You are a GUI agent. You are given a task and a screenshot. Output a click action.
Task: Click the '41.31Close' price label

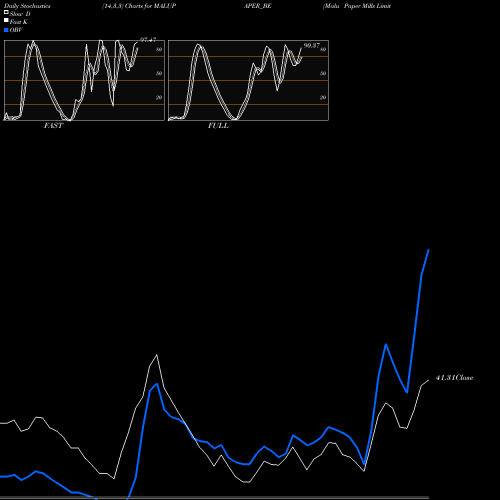(454, 378)
